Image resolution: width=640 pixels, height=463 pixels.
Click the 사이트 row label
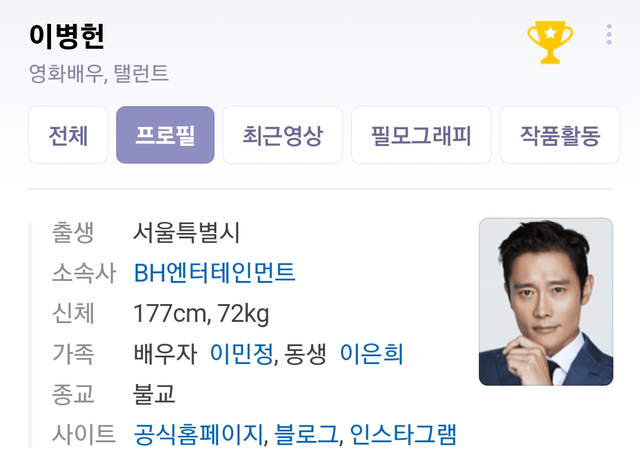click(x=84, y=434)
